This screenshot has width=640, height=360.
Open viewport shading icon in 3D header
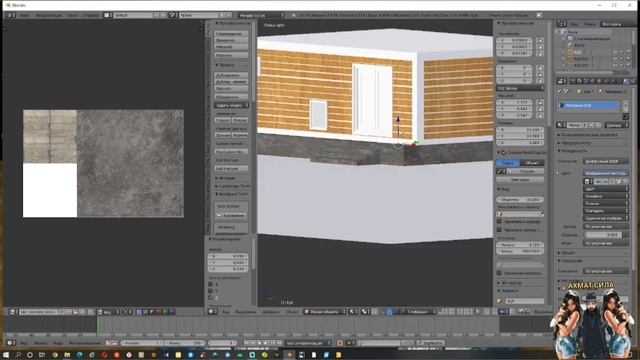coord(353,312)
